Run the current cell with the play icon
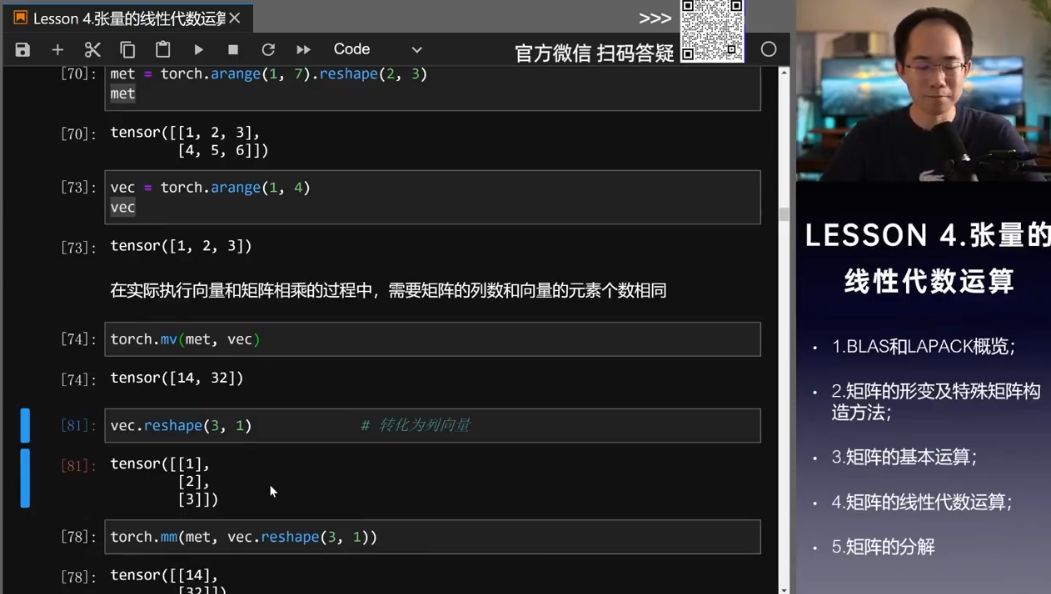 pos(197,48)
